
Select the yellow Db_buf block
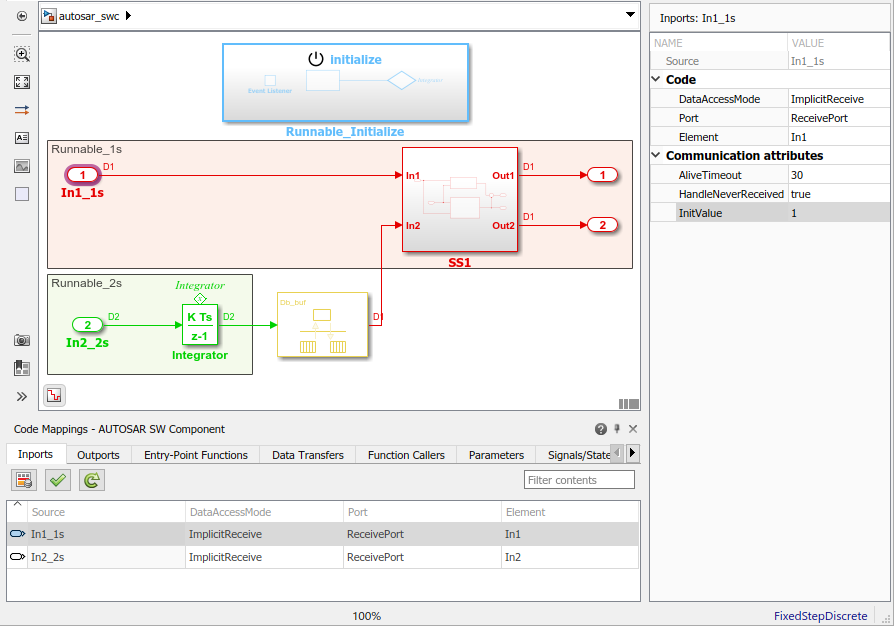coord(323,325)
